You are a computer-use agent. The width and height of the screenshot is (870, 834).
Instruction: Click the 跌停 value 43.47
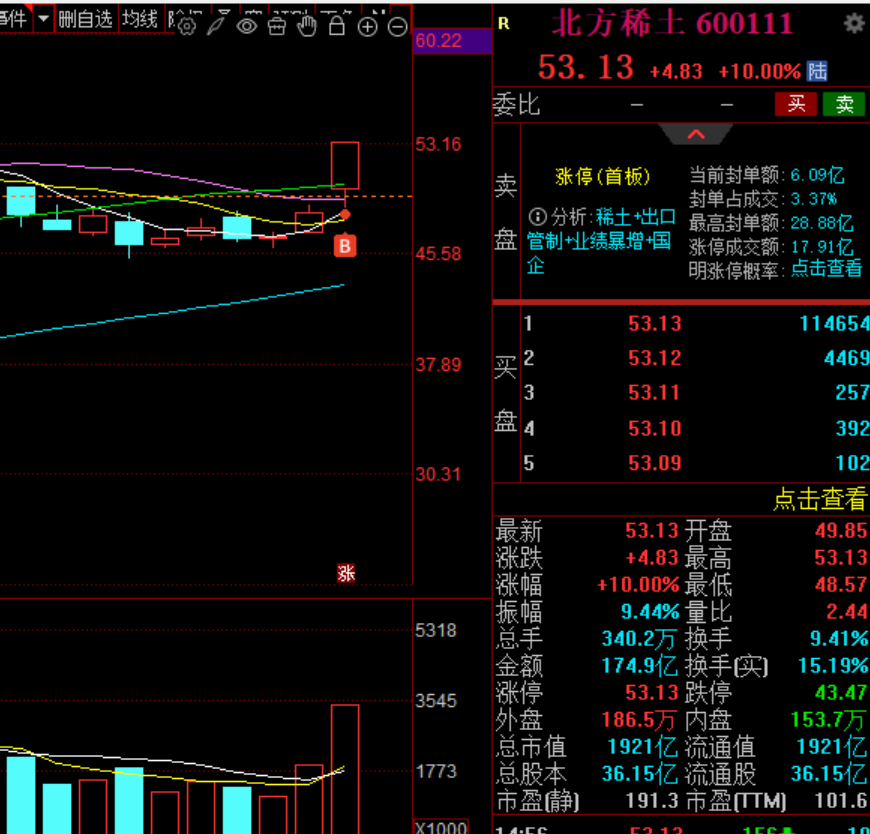point(841,693)
